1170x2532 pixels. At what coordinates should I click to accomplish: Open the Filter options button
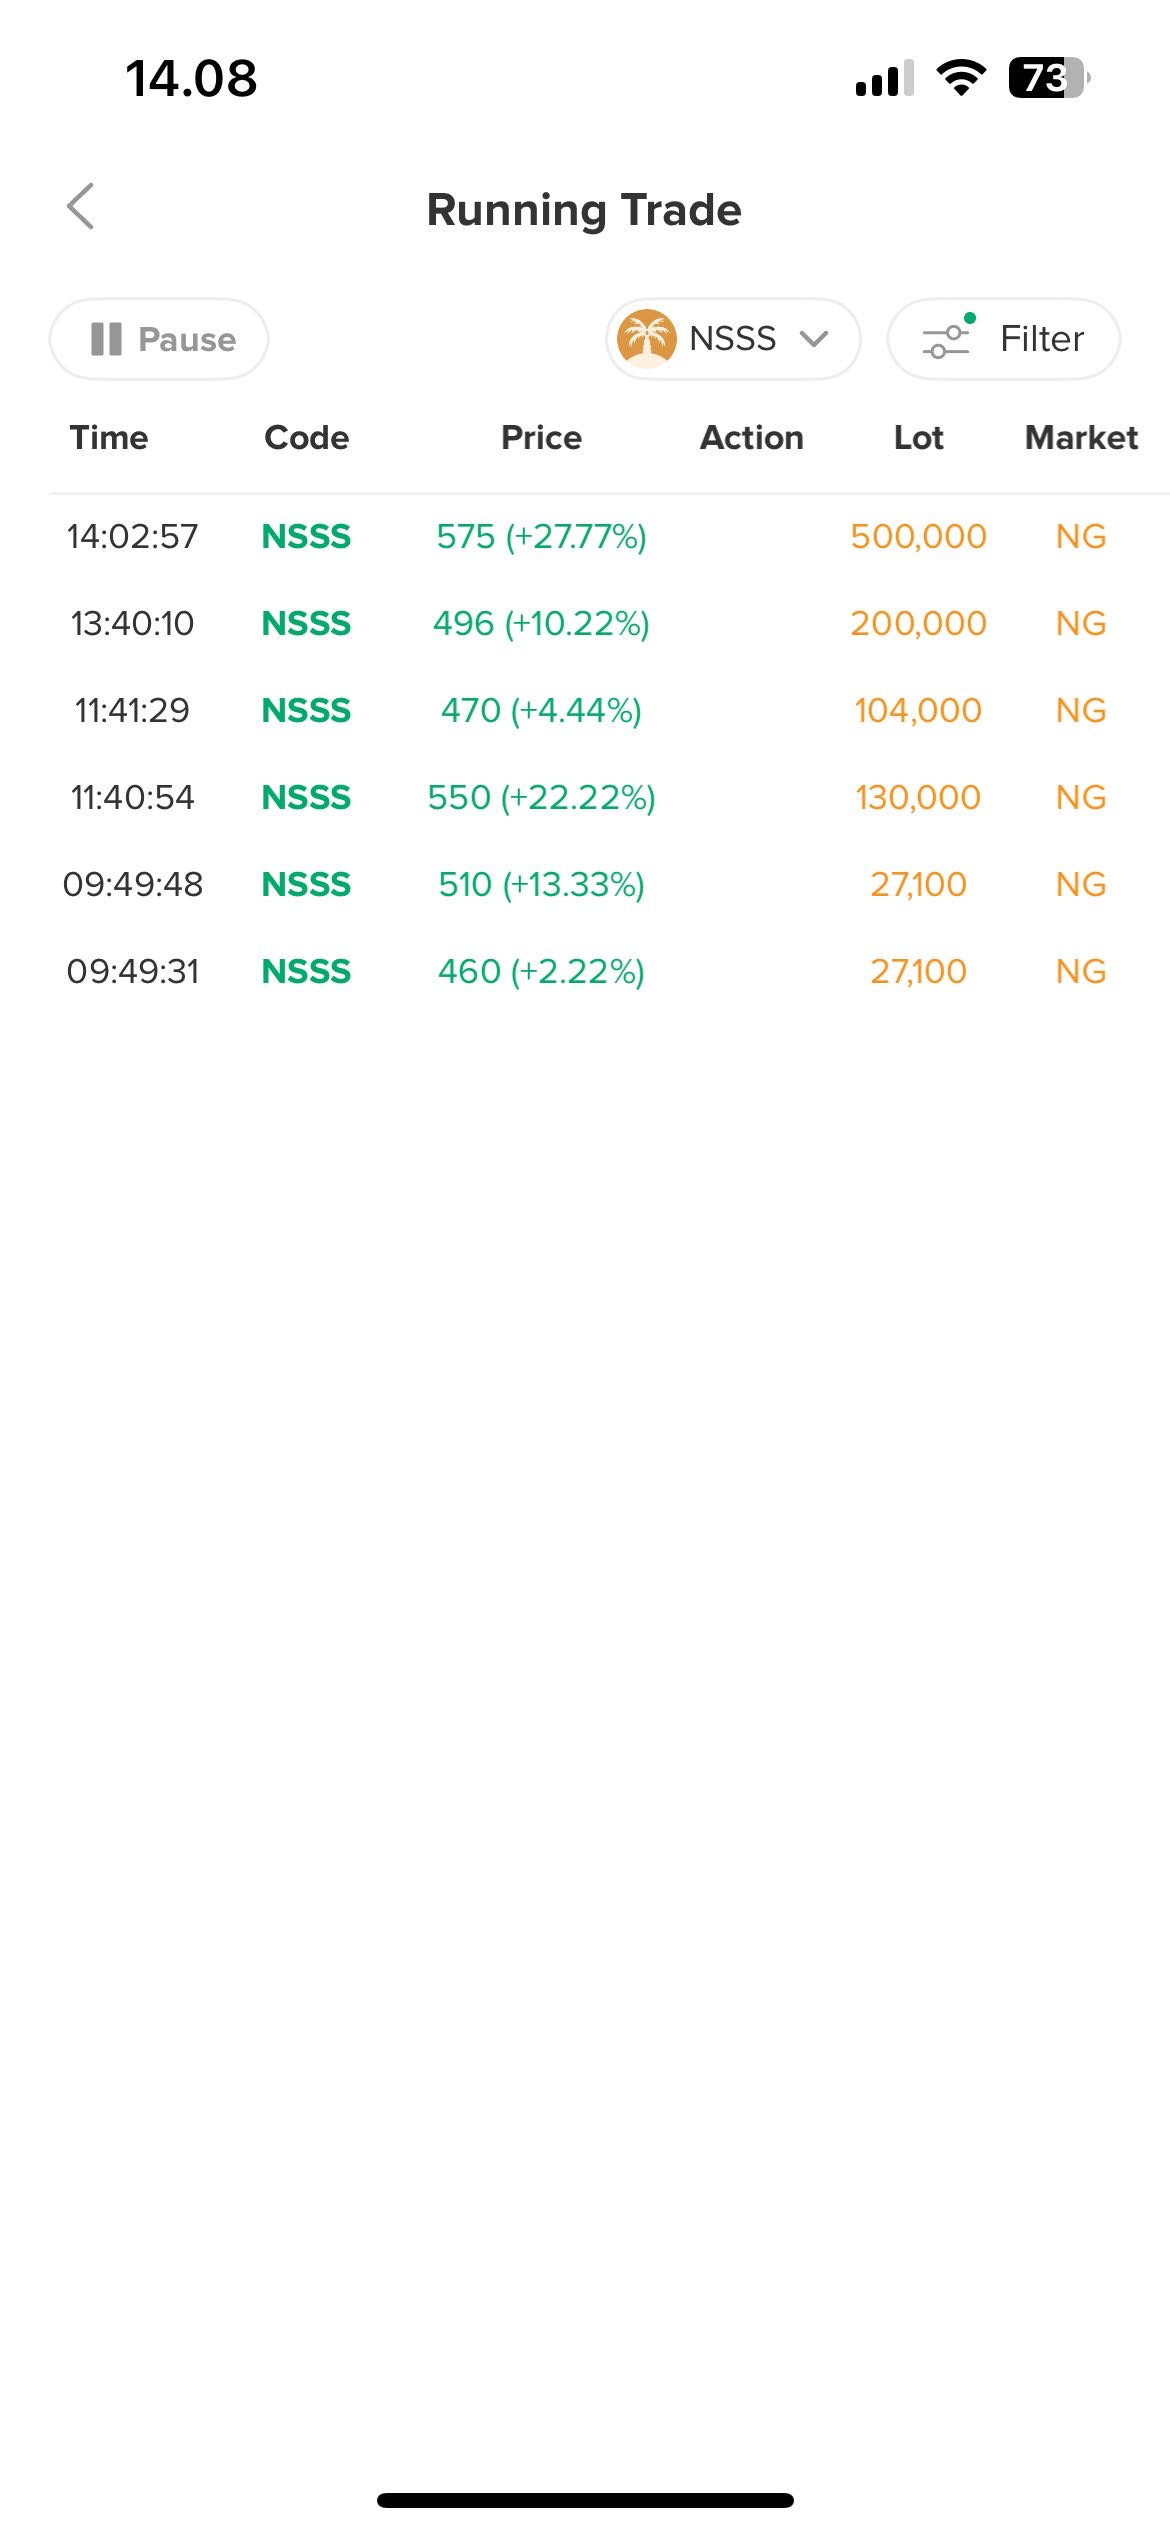point(1003,339)
